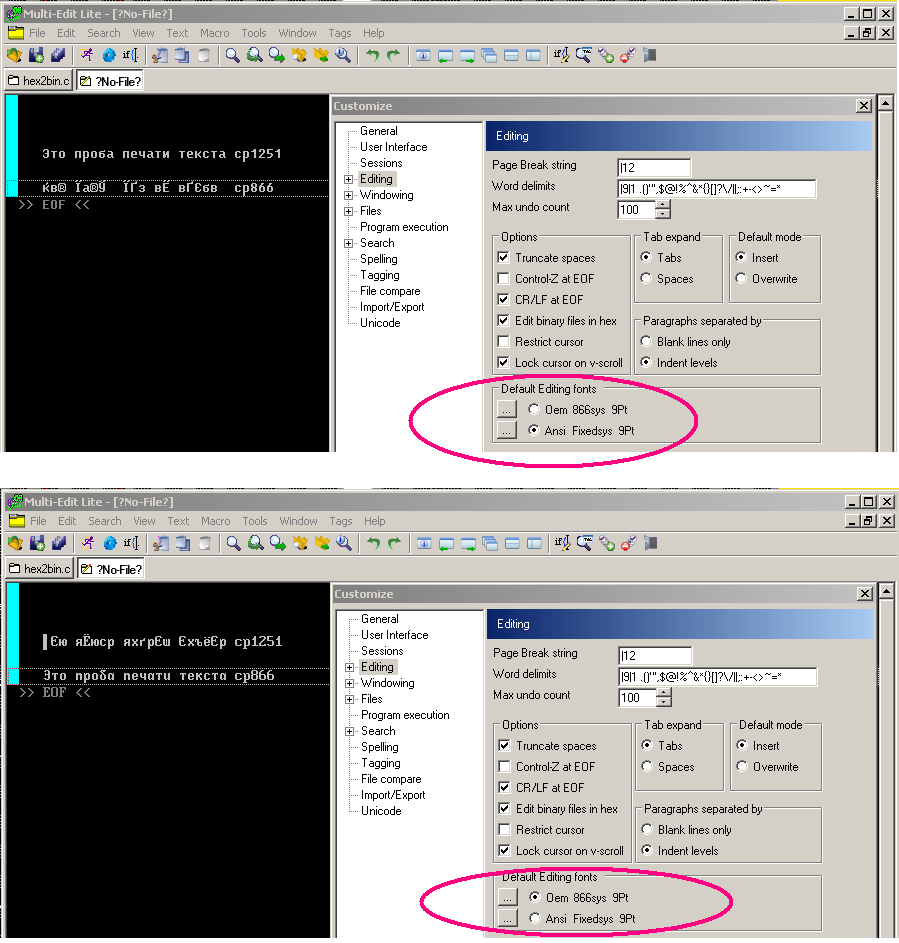Click the blue globe icon in lower window toolbar
This screenshot has height=943, width=899.
pyautogui.click(x=110, y=544)
